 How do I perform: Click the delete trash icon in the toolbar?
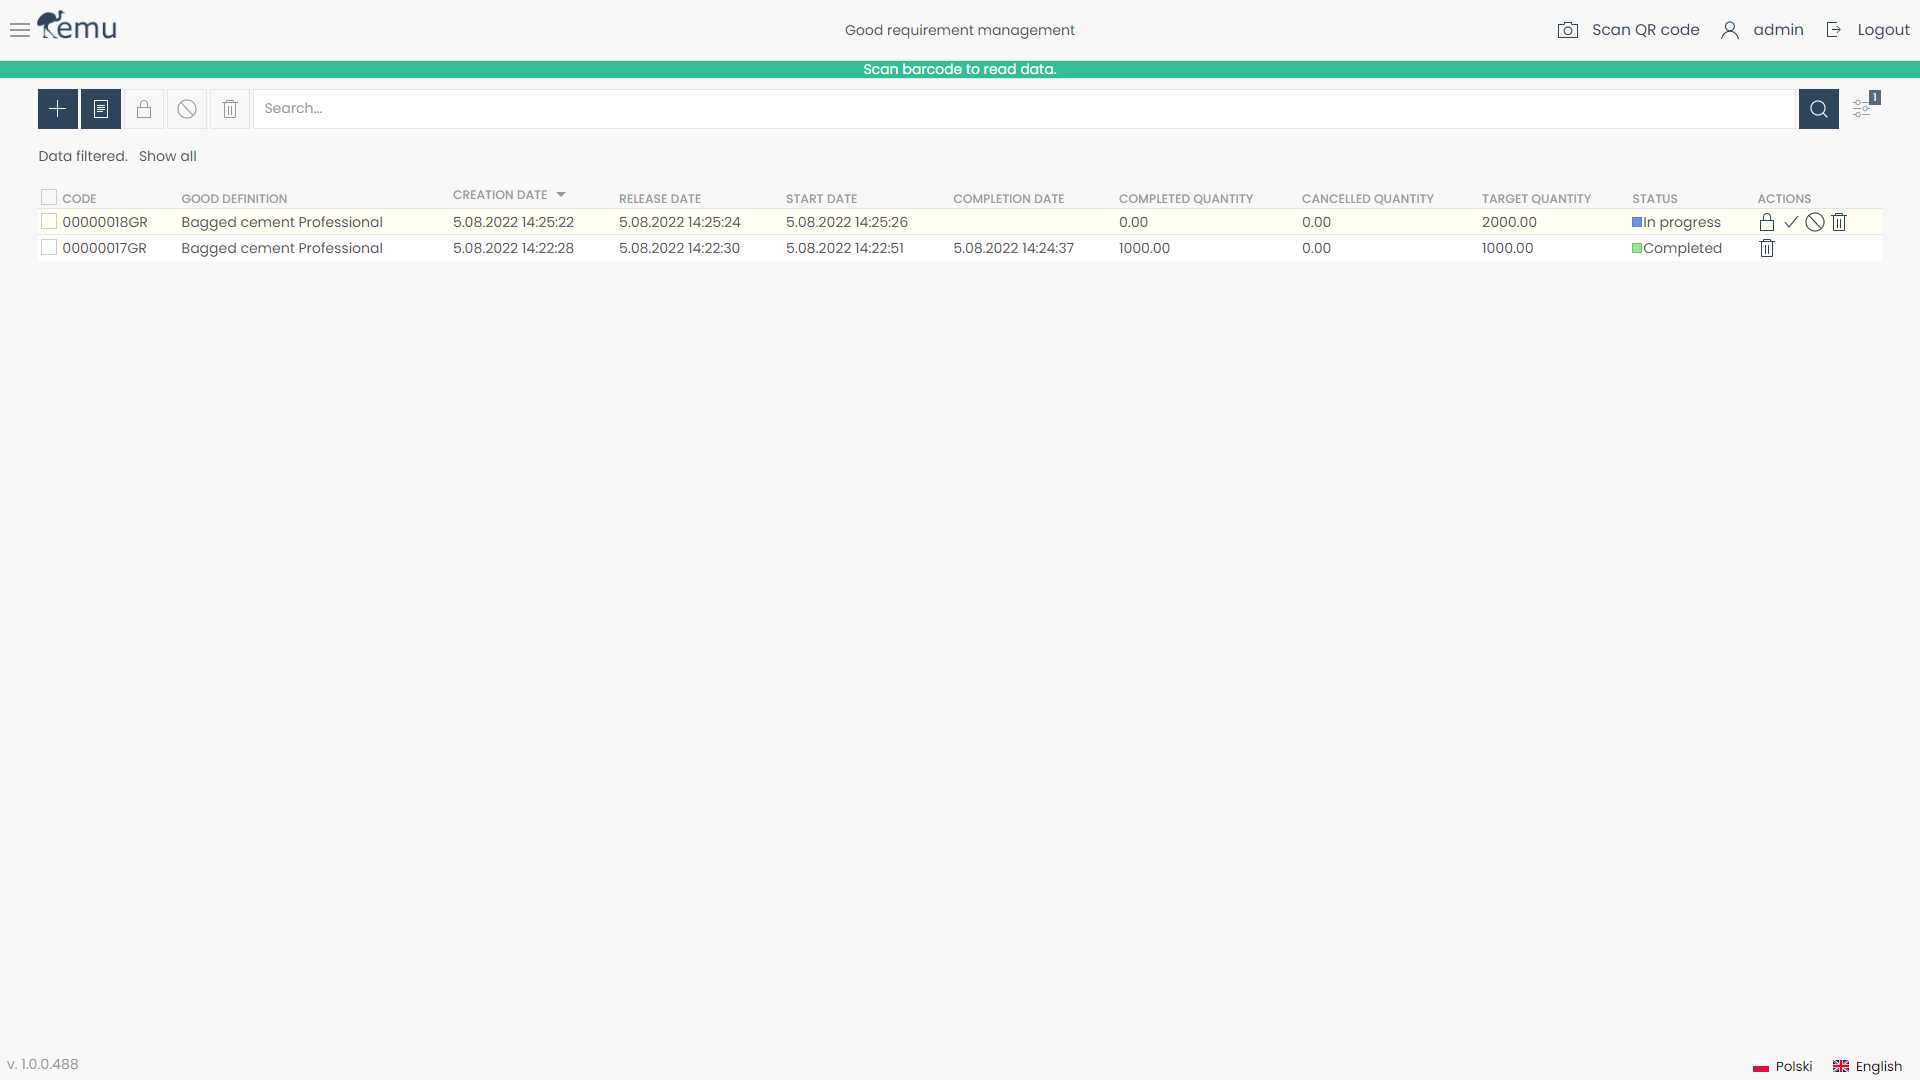click(x=229, y=108)
